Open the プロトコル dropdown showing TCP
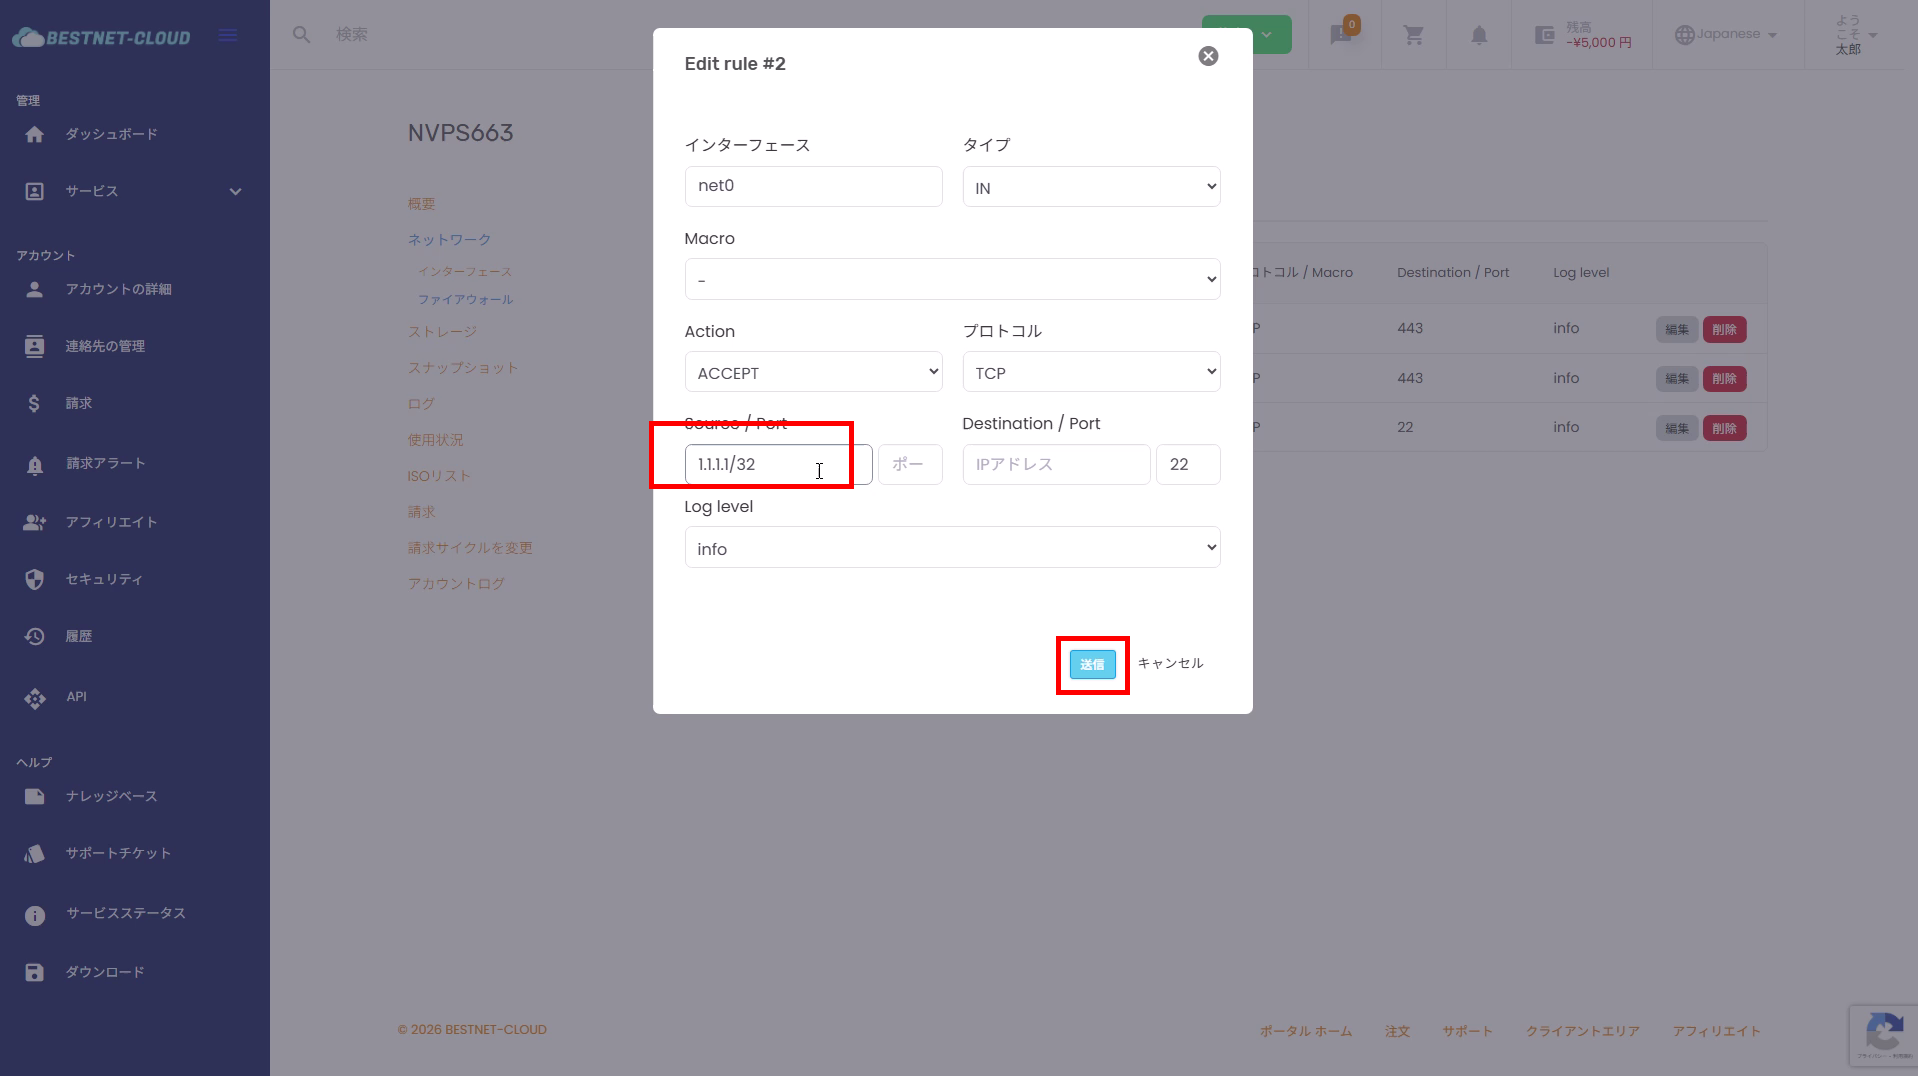Viewport: 1918px width, 1076px height. point(1091,372)
